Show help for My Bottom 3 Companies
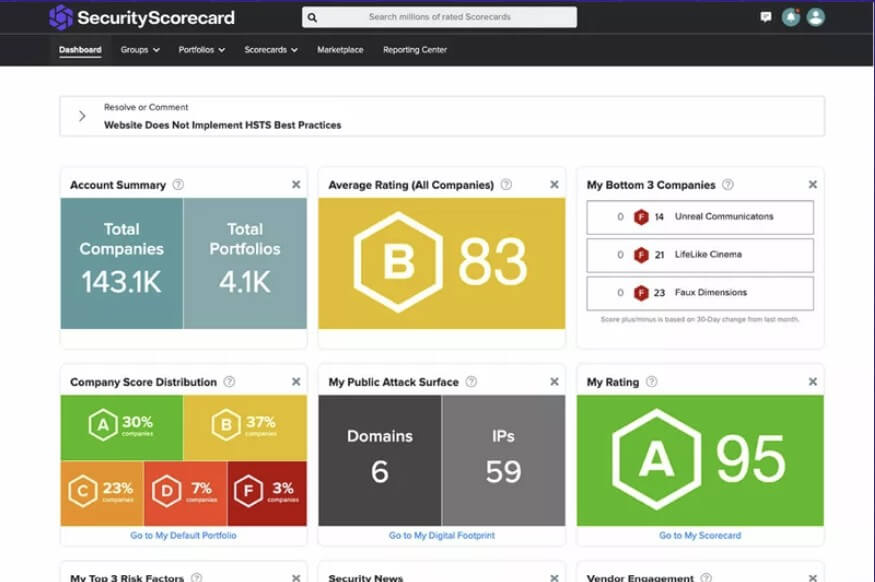 pos(728,184)
